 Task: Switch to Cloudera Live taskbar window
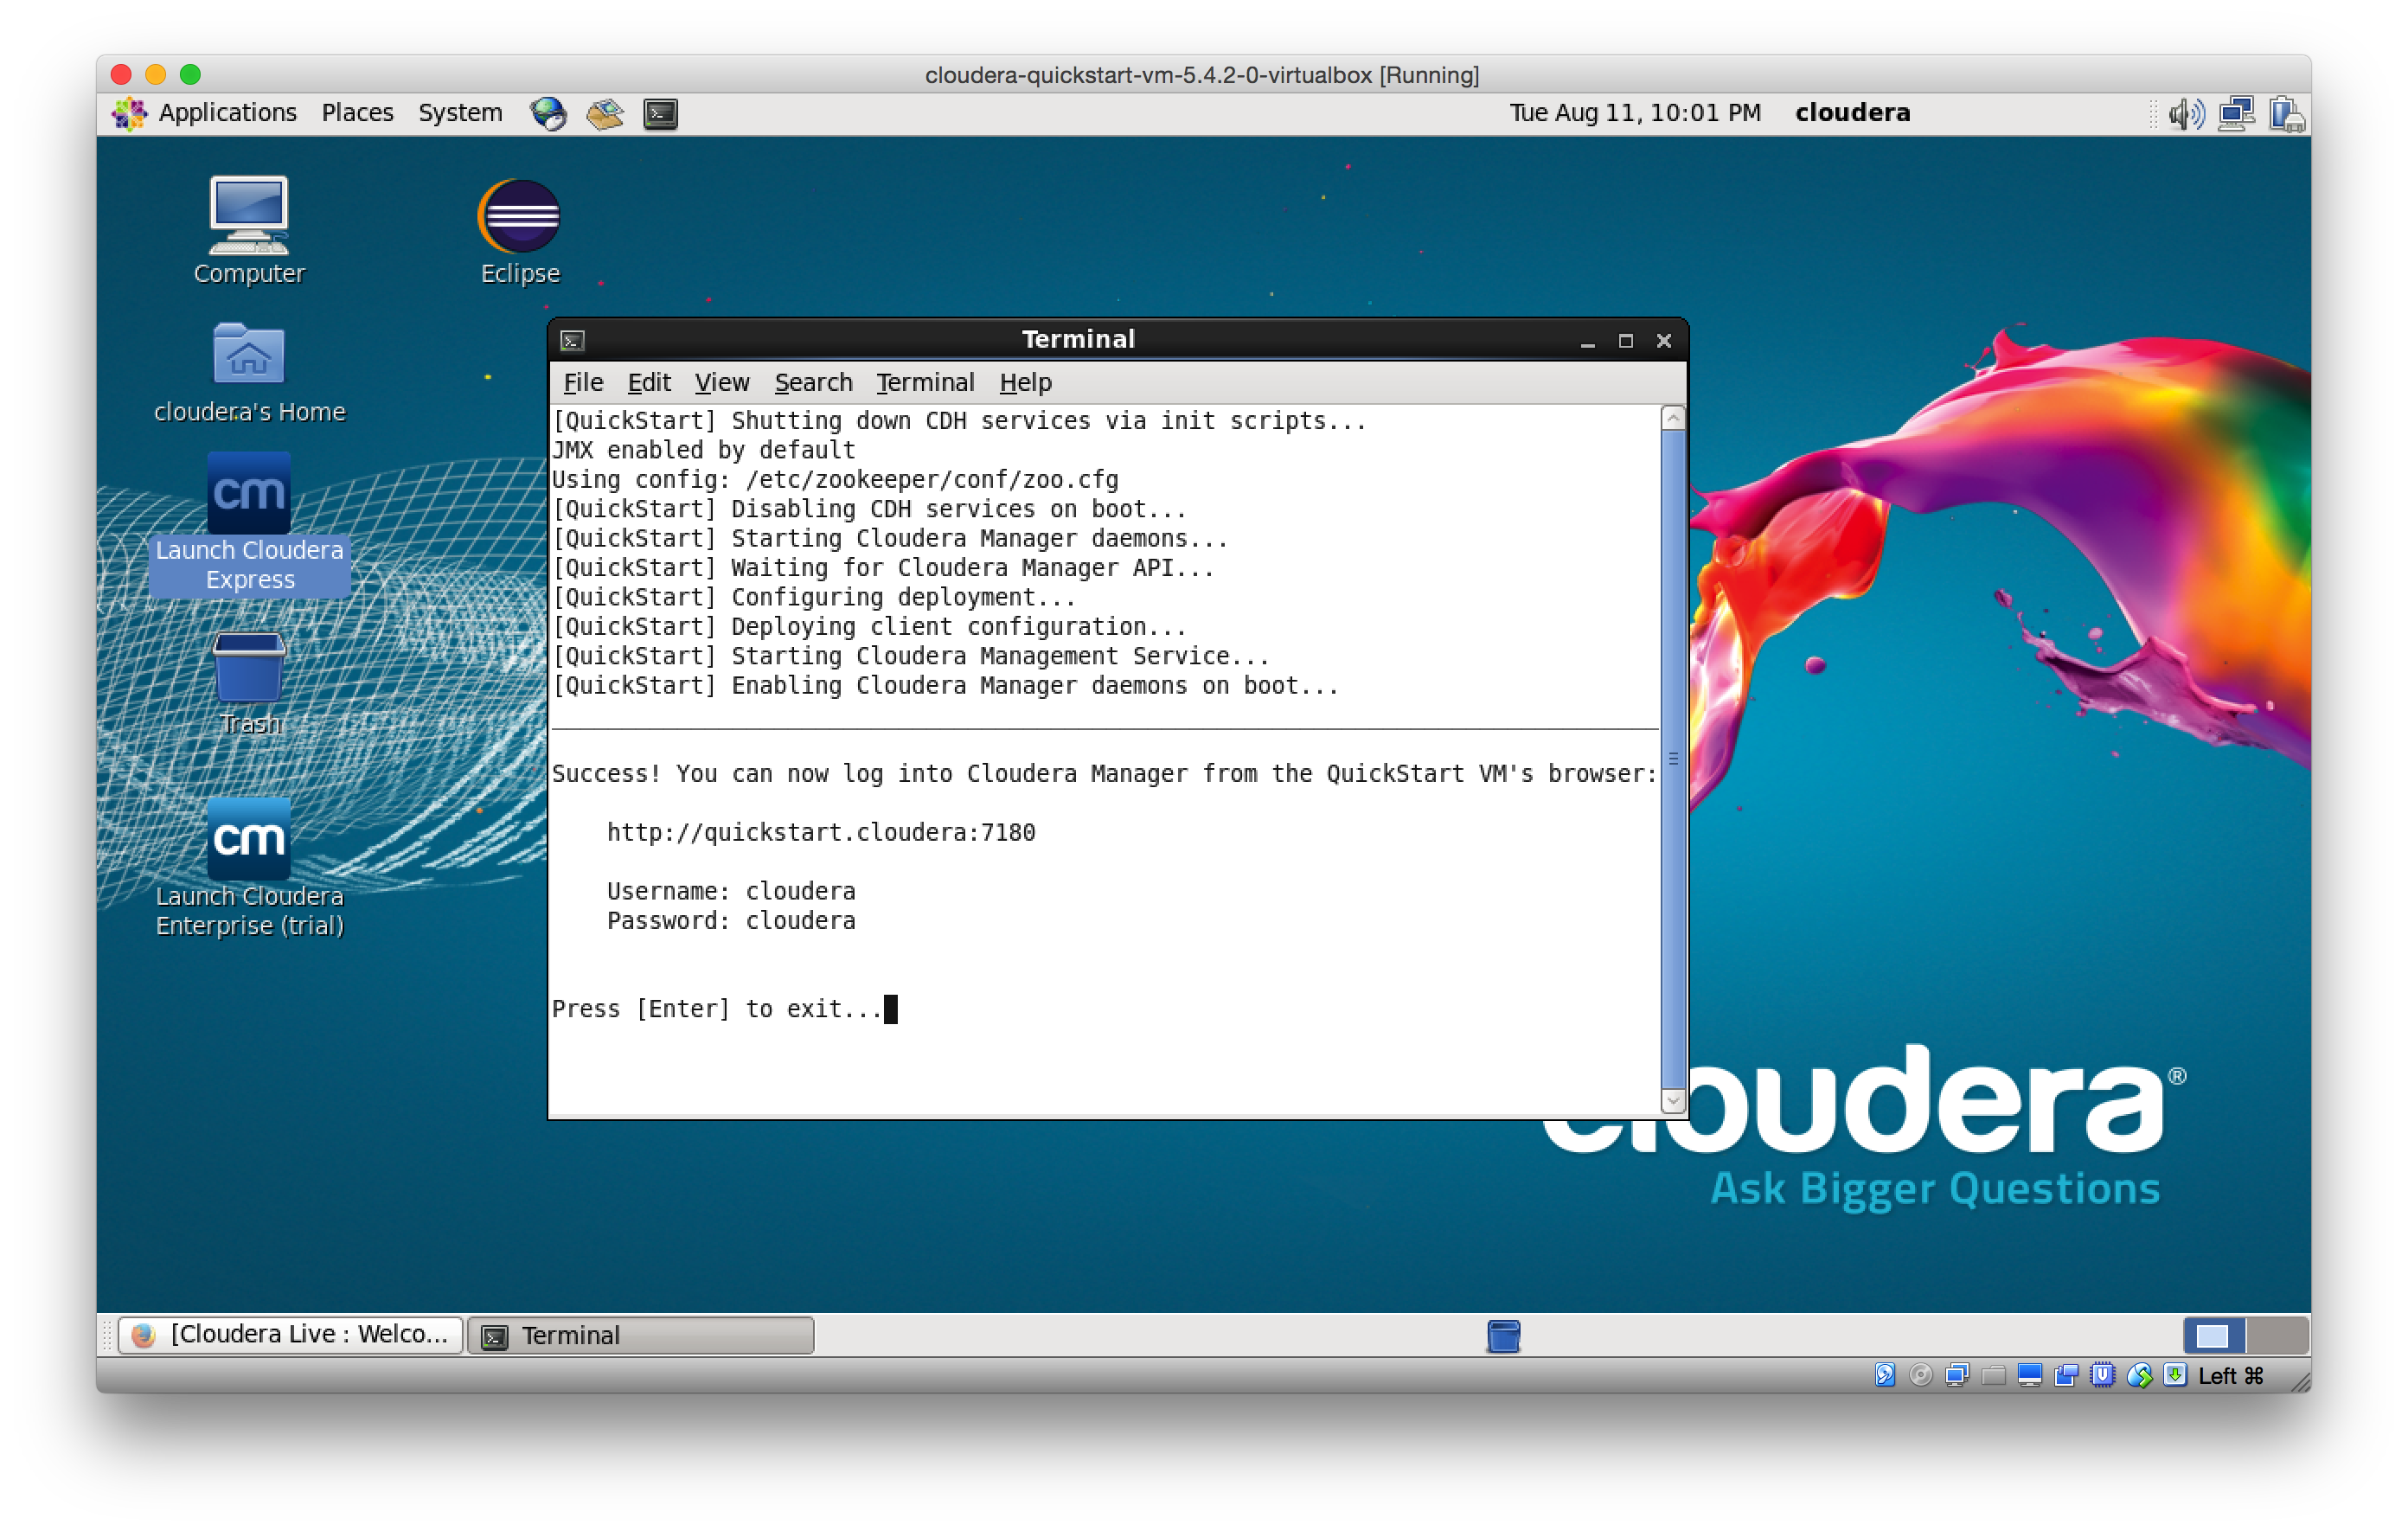[x=291, y=1335]
